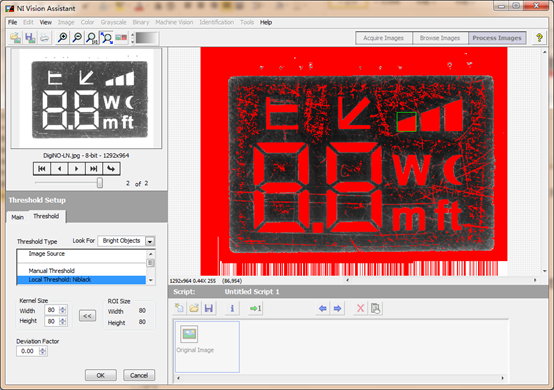Confirm threshold with OK button

coord(101,375)
